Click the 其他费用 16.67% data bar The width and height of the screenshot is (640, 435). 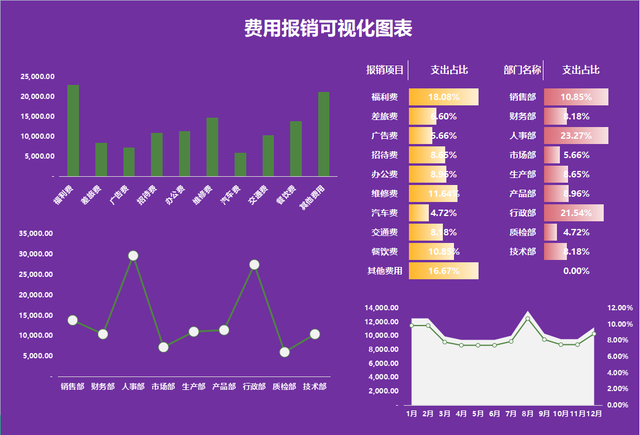pyautogui.click(x=443, y=271)
